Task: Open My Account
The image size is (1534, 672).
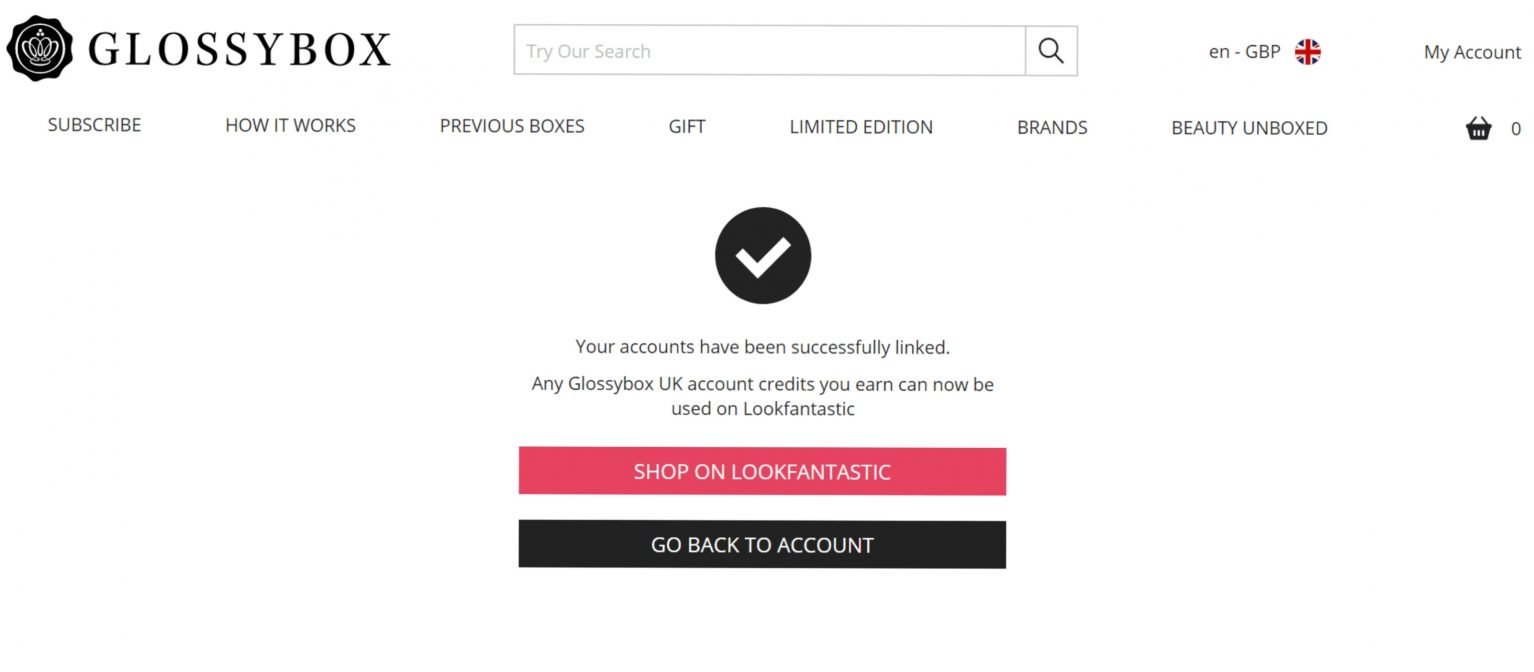Action: [1472, 52]
